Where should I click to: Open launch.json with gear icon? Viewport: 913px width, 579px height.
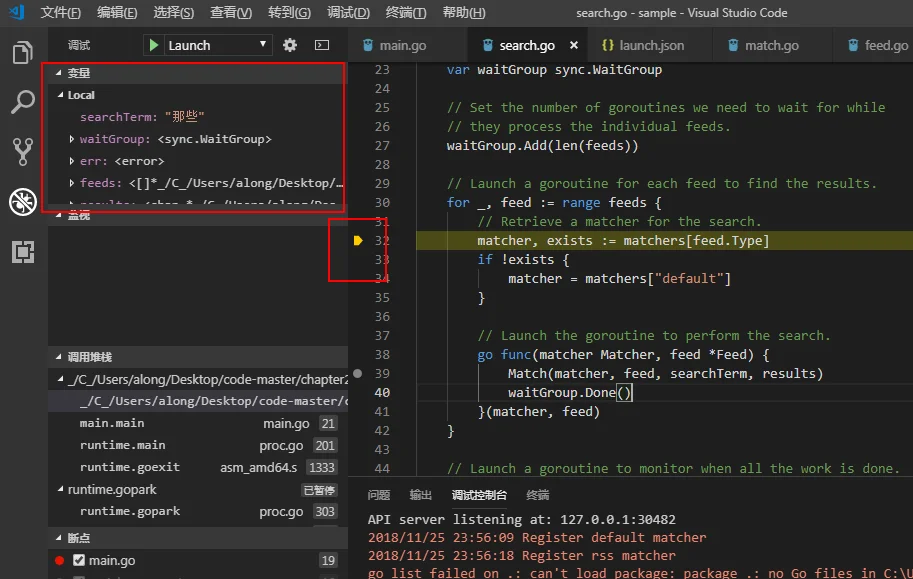[x=289, y=45]
